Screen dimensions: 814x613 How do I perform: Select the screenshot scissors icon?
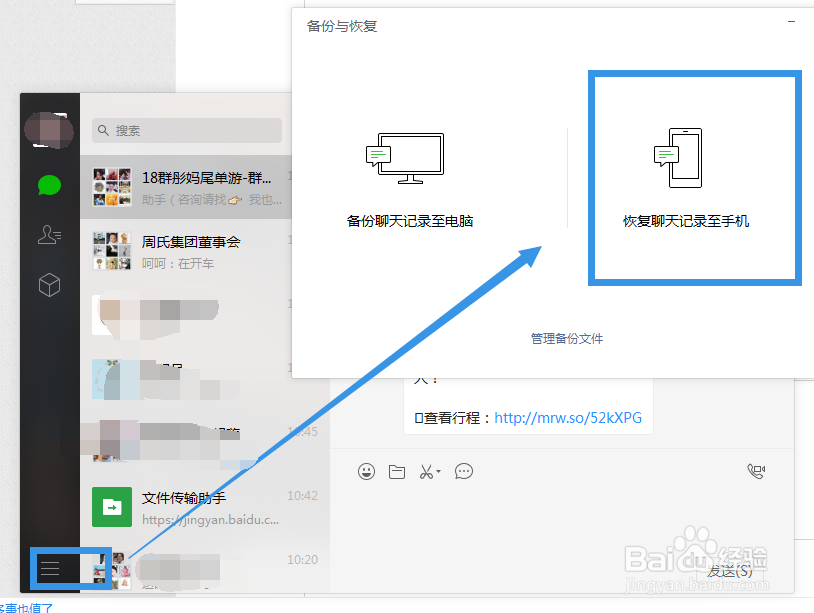click(426, 471)
